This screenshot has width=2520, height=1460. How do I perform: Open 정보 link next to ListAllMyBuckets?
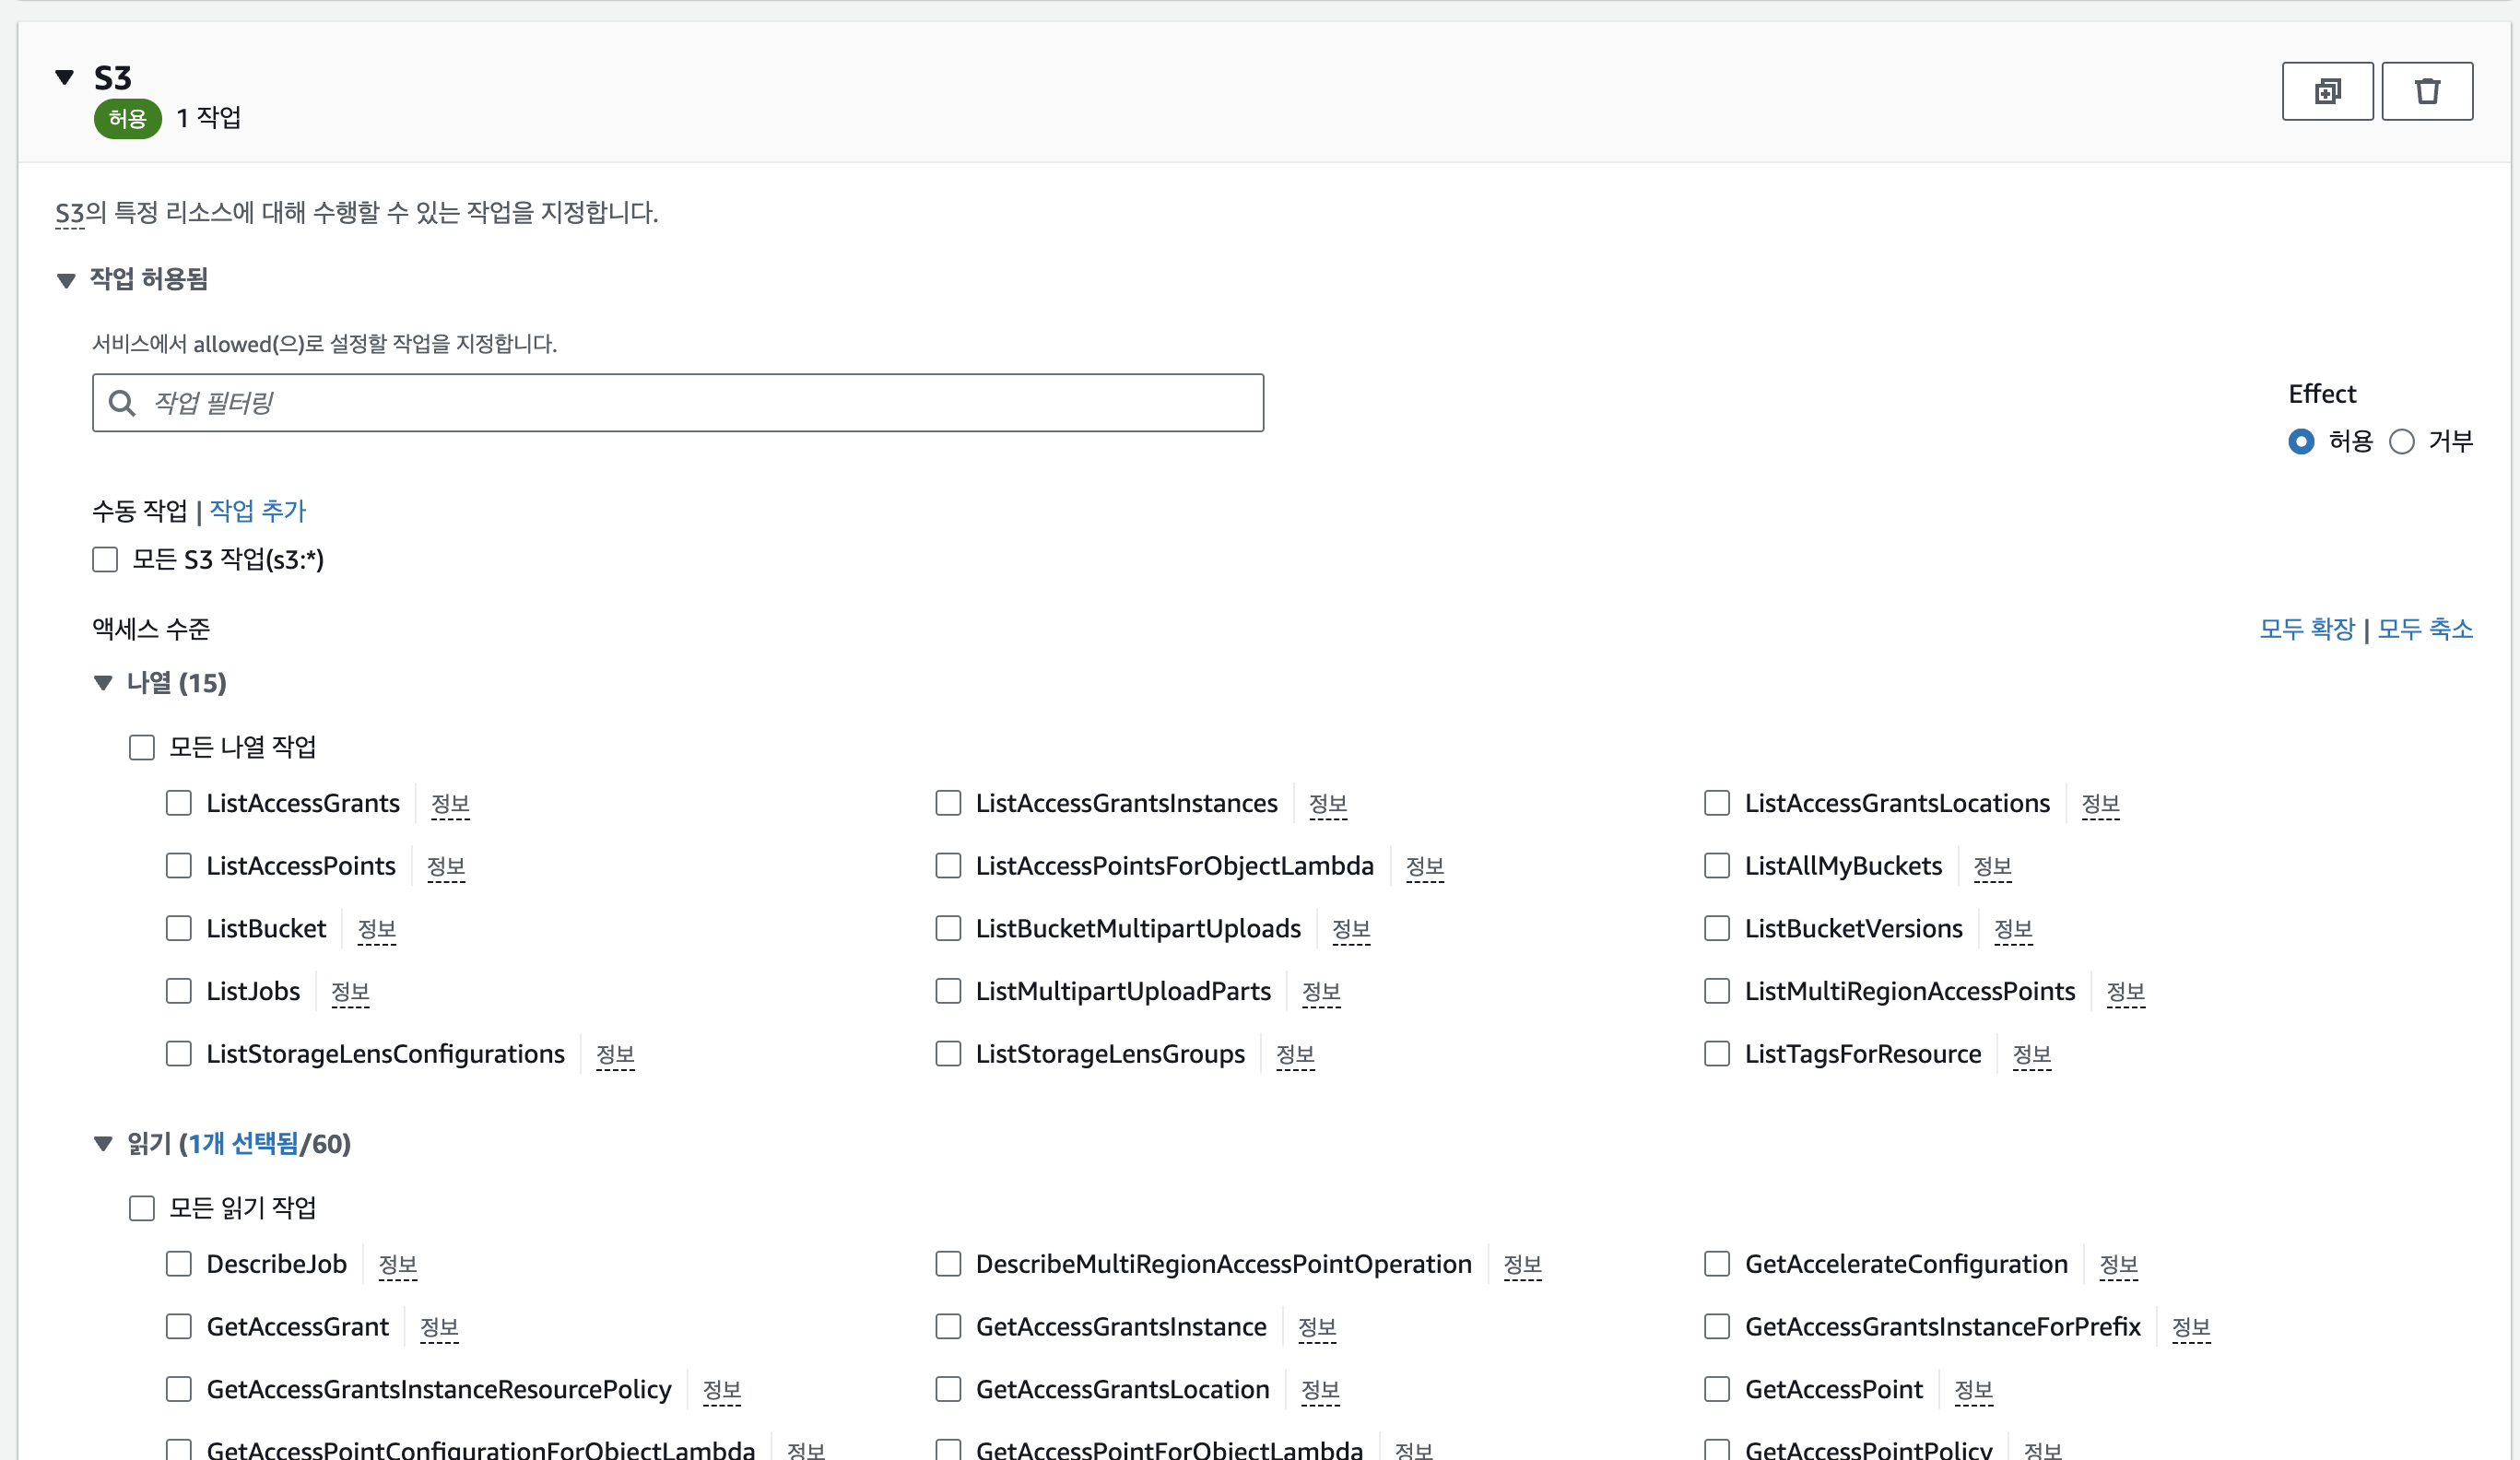[x=1992, y=867]
